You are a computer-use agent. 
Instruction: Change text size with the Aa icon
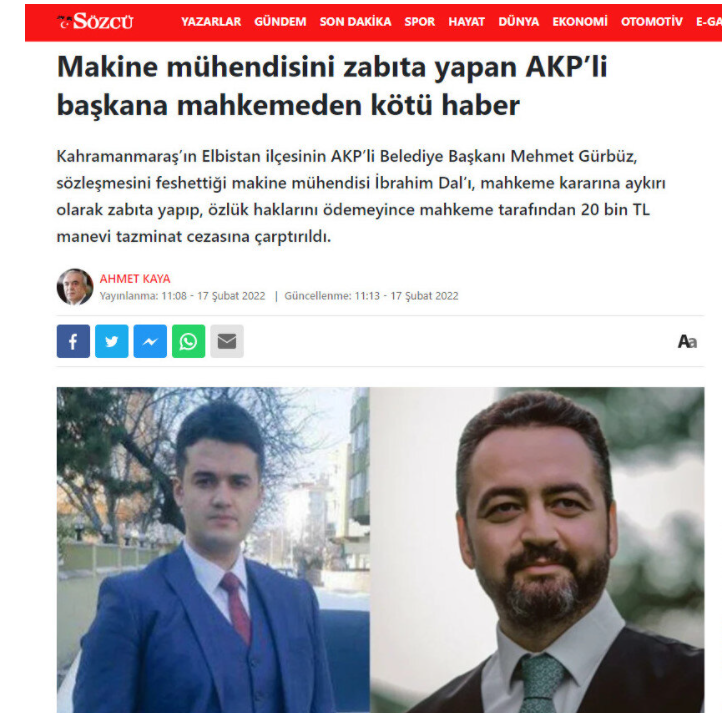[x=687, y=342]
